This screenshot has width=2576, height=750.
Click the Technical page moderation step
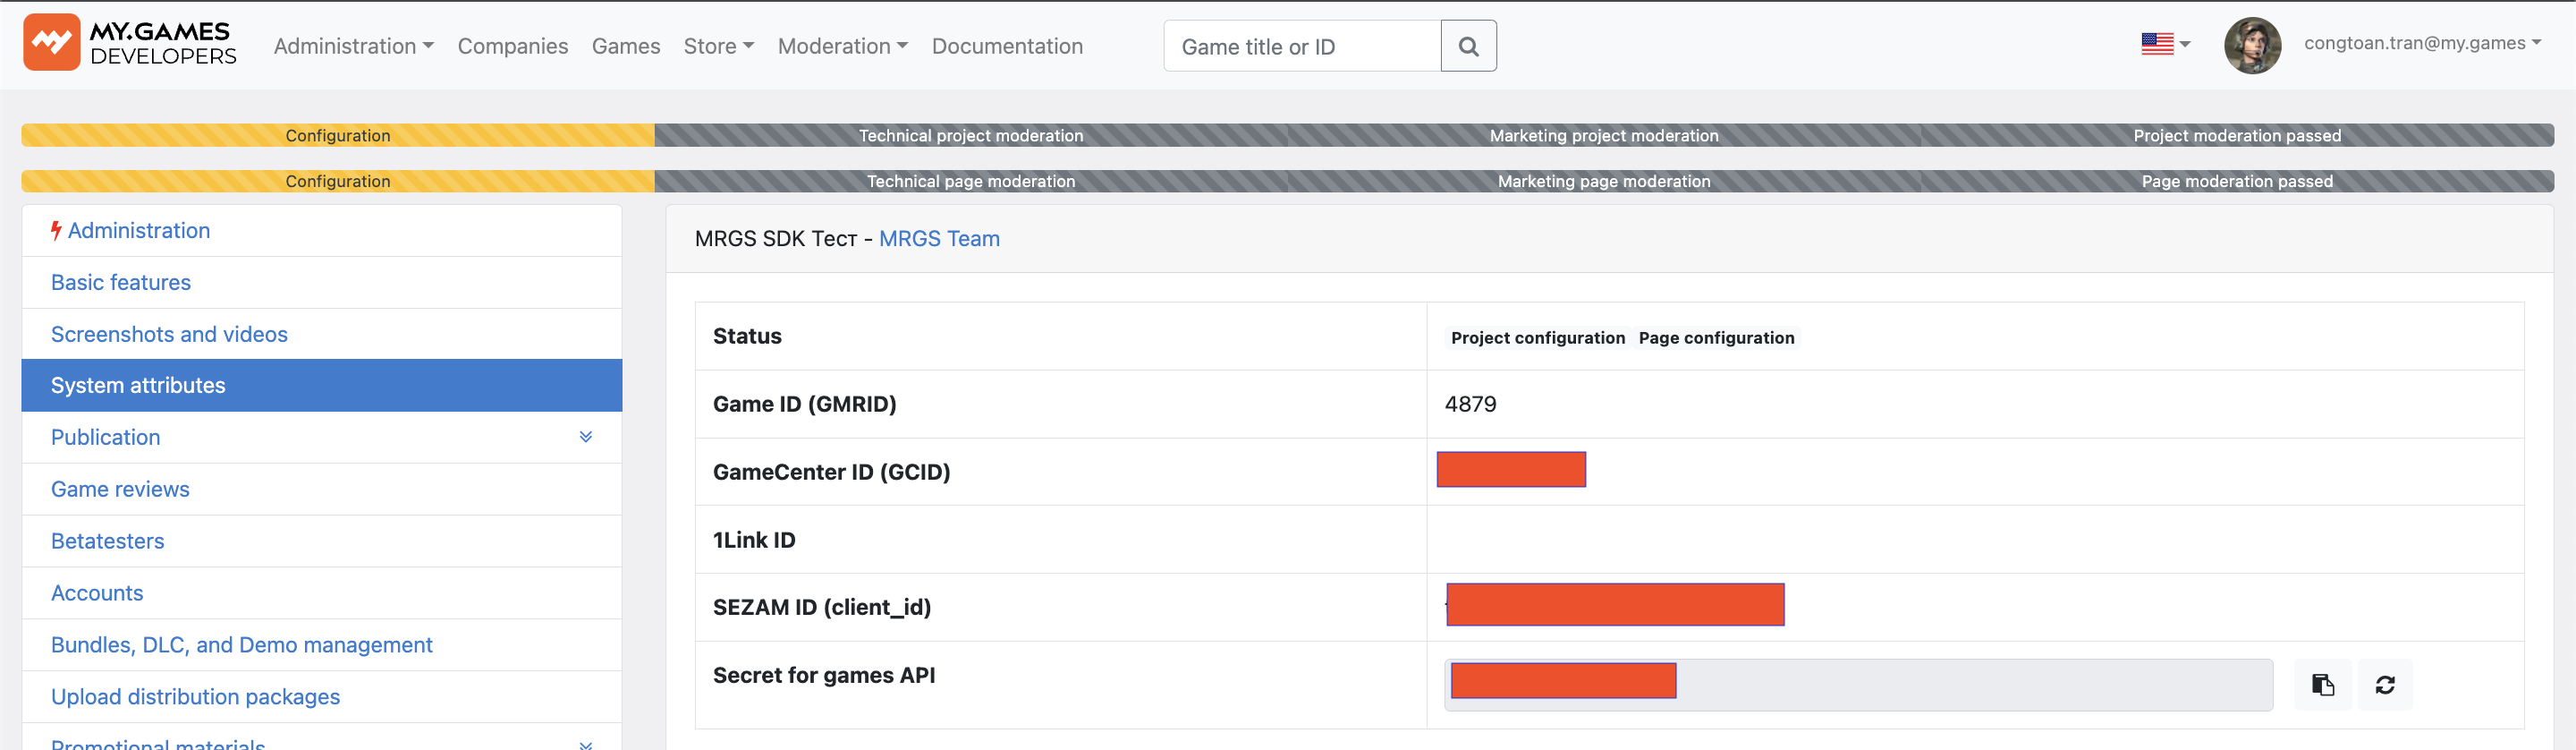coord(971,181)
